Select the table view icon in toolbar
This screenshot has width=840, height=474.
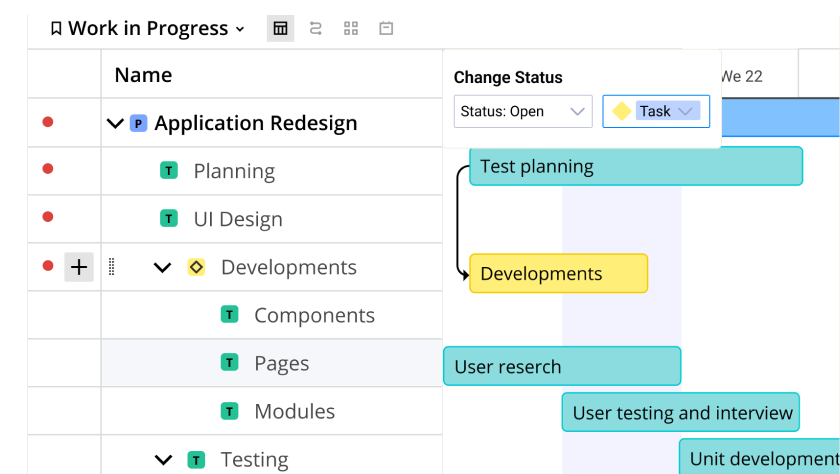coord(280,29)
